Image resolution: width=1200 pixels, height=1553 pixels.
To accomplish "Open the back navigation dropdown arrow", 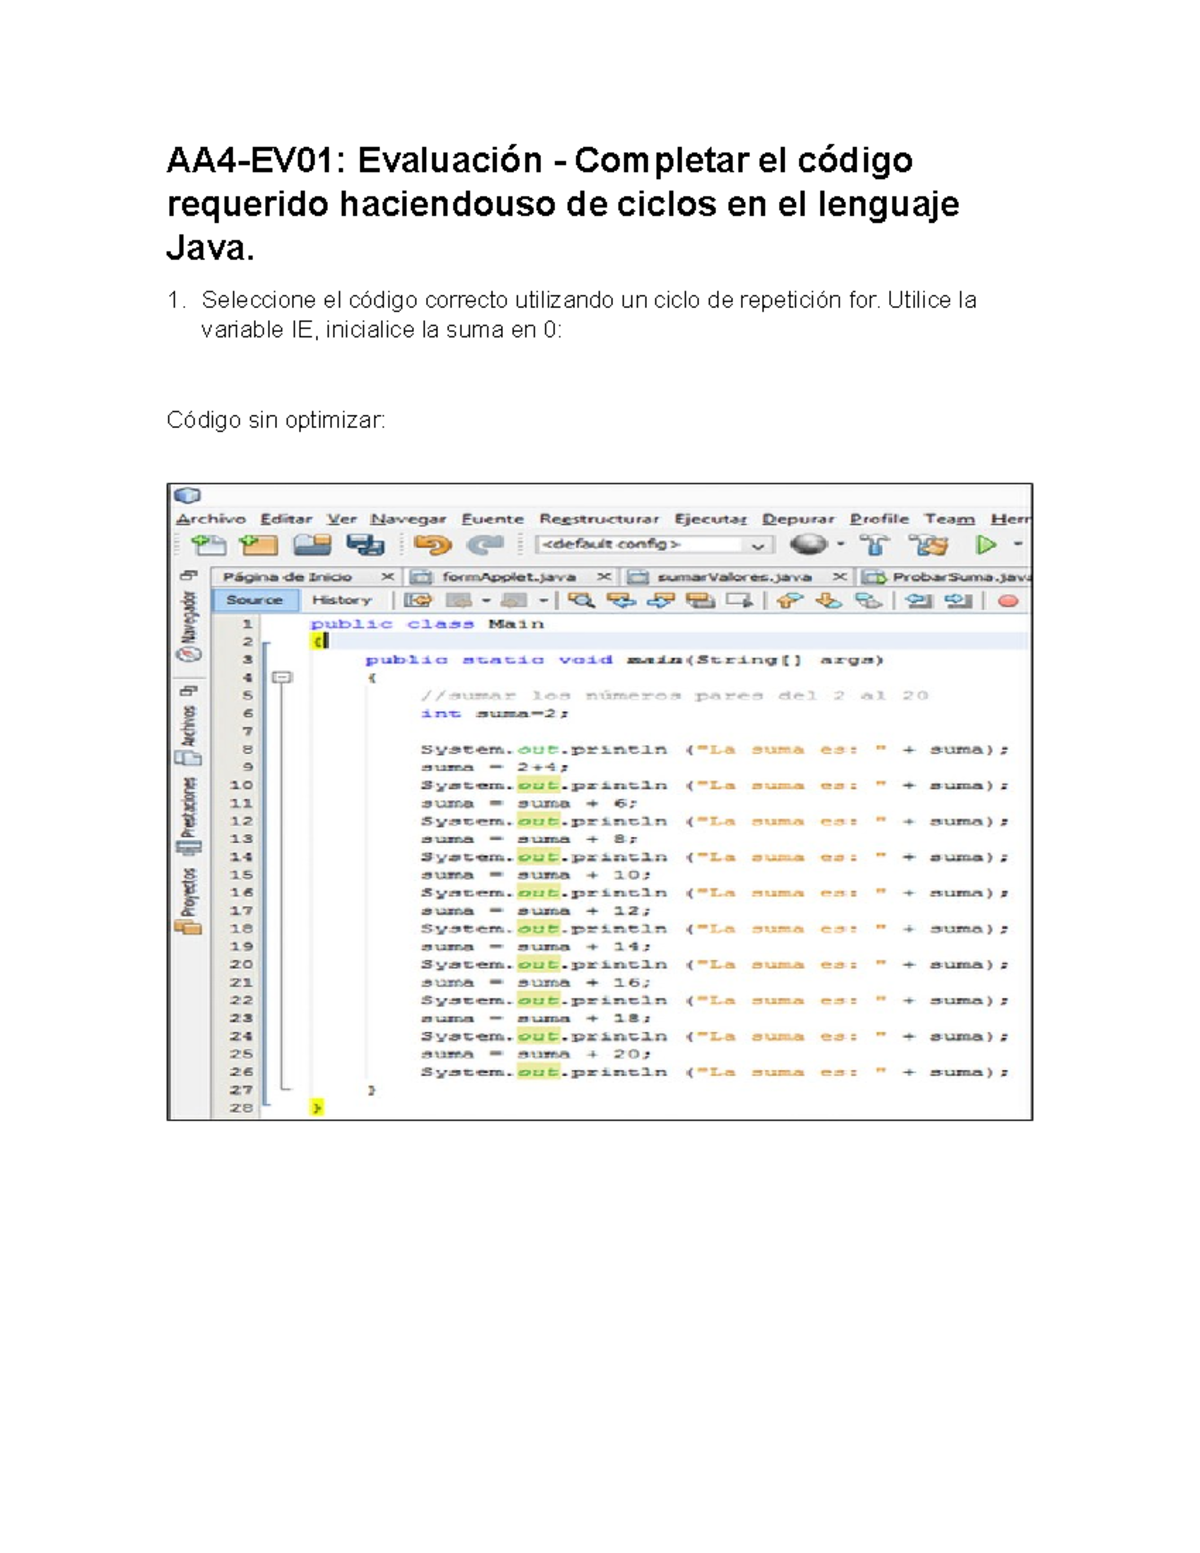I will (484, 601).
